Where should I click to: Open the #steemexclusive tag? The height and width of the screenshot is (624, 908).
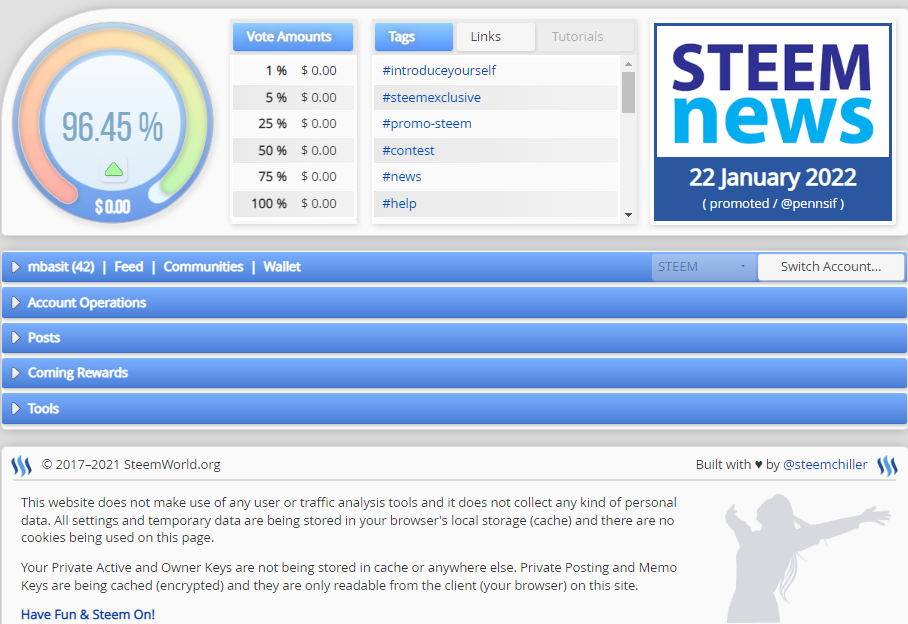431,97
